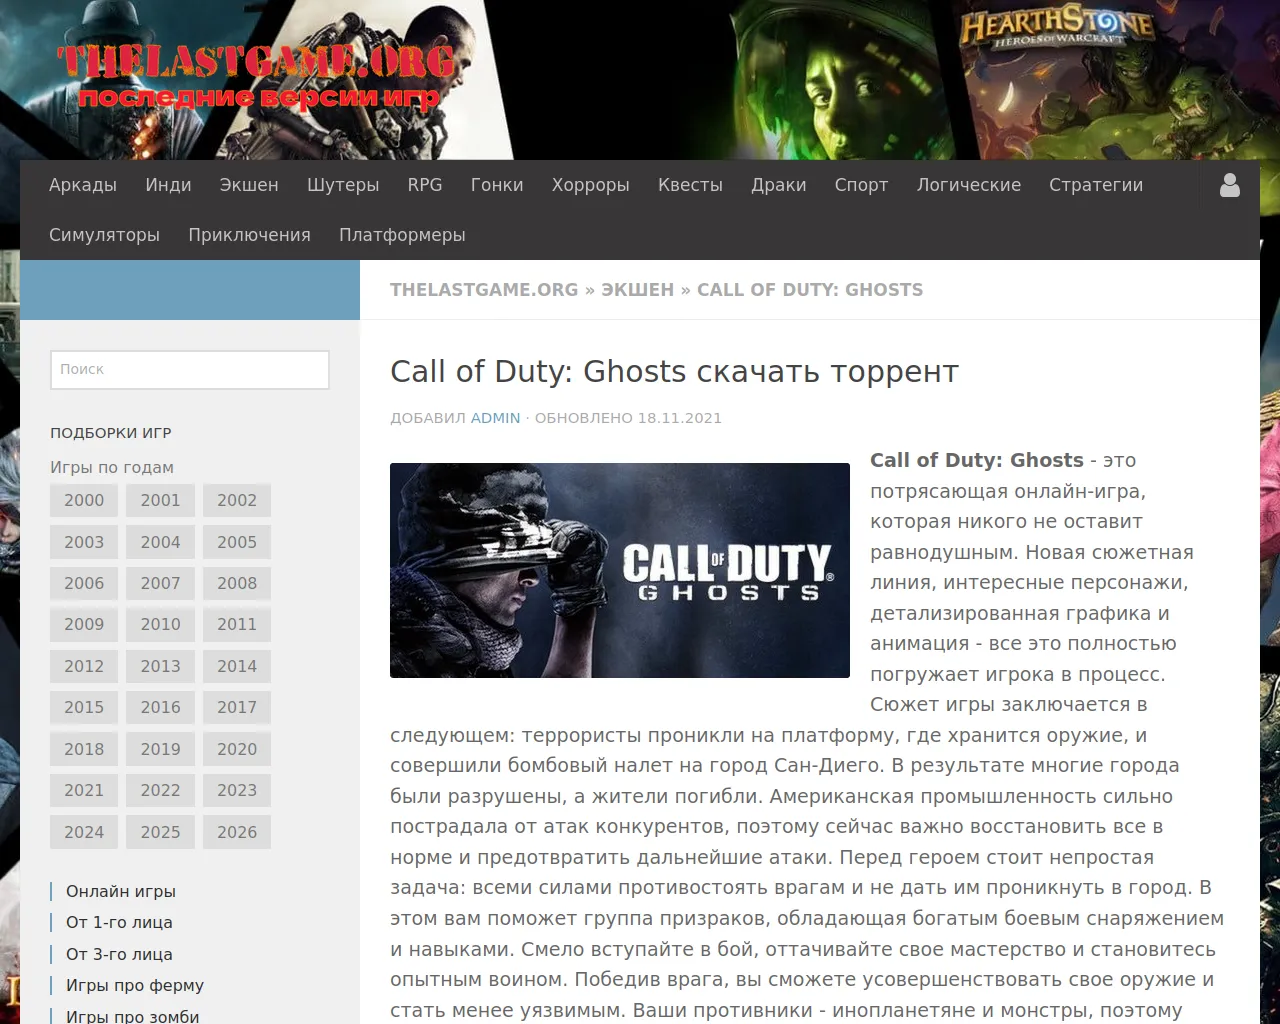Show games released in 2009
The width and height of the screenshot is (1280, 1024).
84,625
